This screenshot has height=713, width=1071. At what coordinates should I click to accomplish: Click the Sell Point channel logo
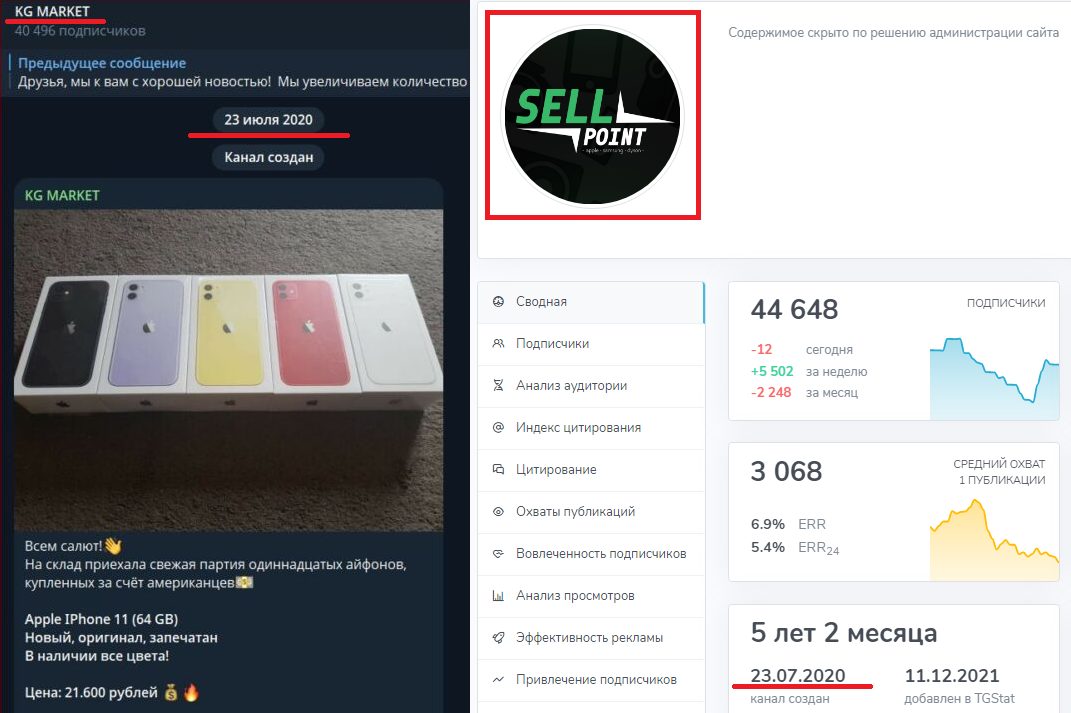(x=593, y=115)
